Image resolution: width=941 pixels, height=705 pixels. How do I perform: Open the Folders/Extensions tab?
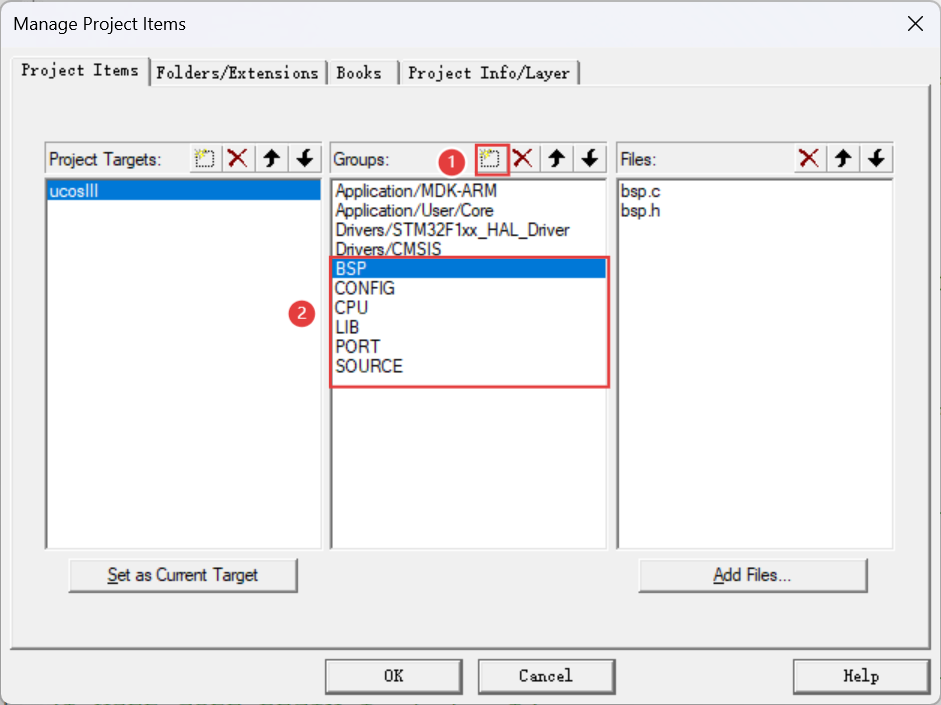point(238,73)
